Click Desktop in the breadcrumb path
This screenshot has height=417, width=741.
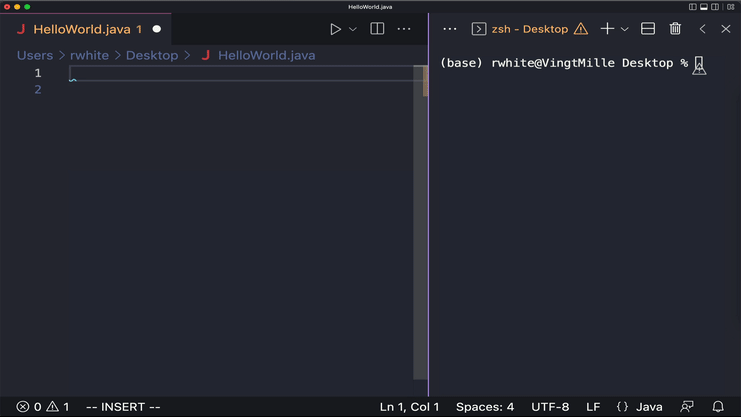(152, 55)
